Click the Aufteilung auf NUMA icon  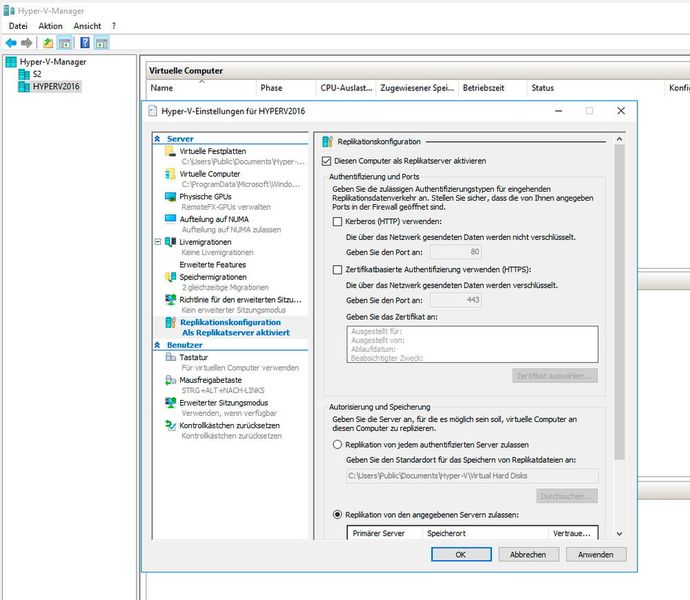170,219
